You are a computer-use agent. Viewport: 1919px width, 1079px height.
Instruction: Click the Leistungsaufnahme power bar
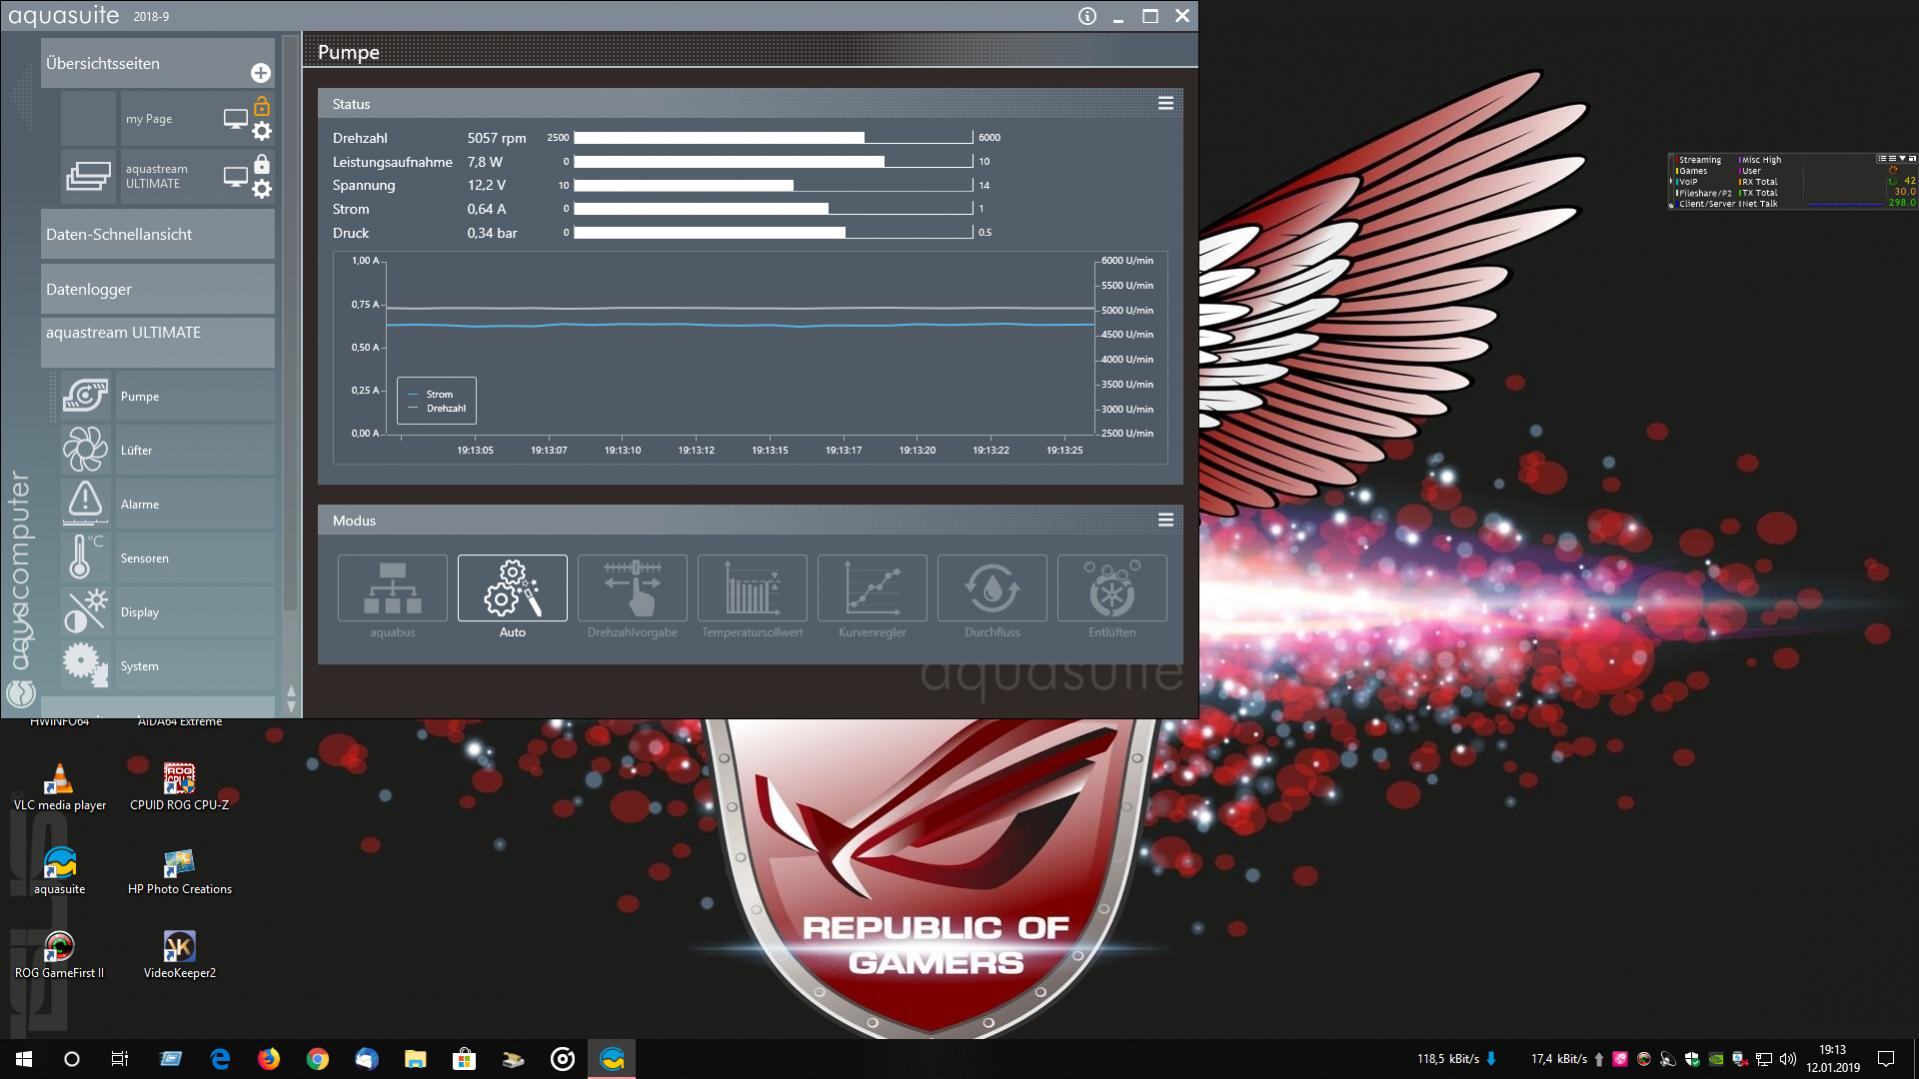coord(773,161)
